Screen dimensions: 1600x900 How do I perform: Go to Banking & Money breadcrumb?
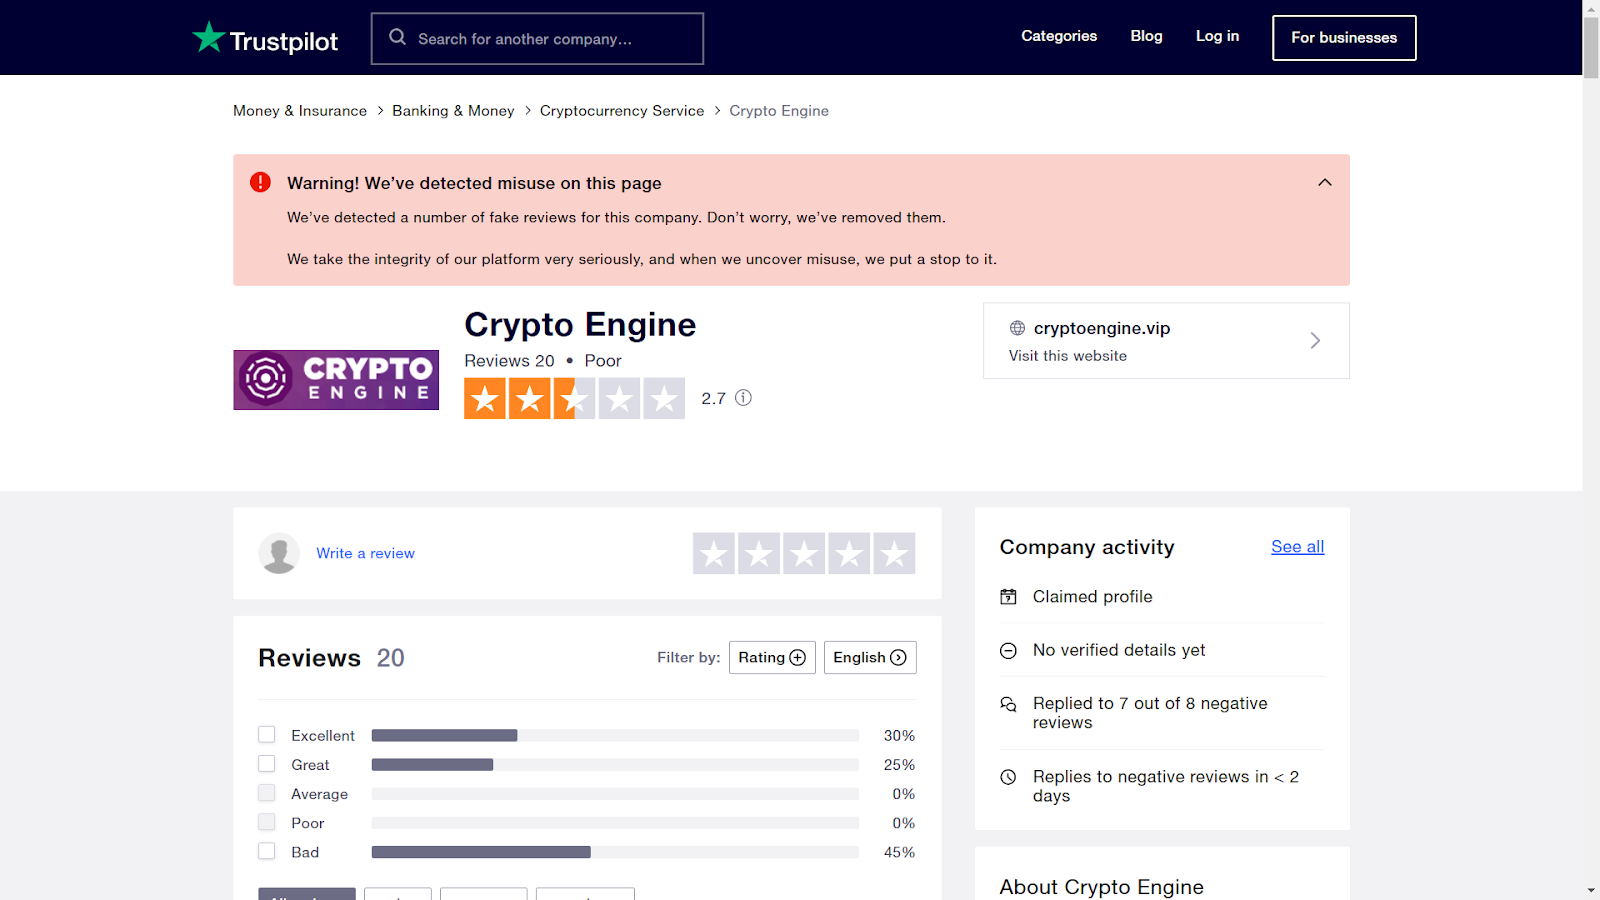453,111
